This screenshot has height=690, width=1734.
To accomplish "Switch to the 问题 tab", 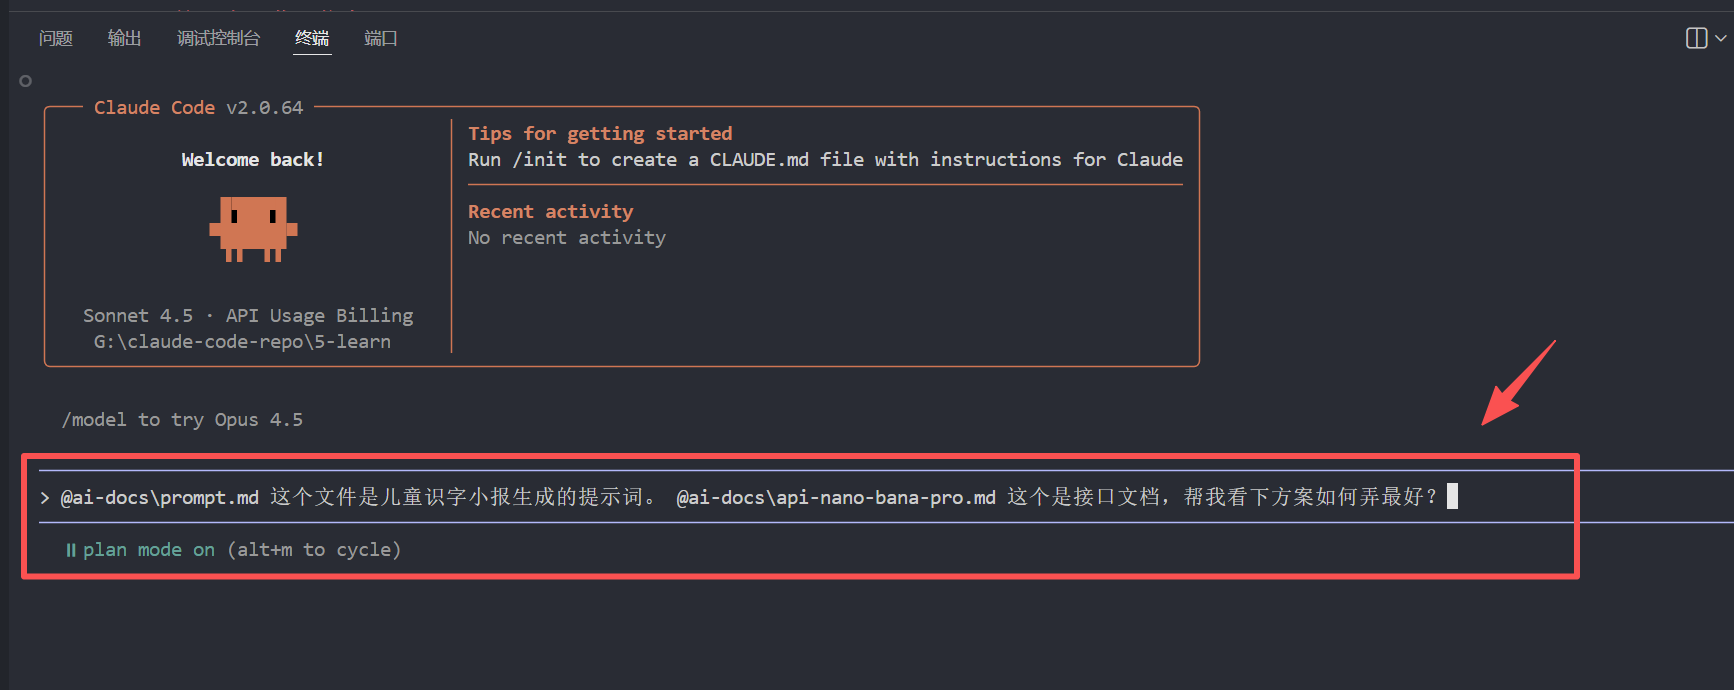I will pyautogui.click(x=56, y=38).
